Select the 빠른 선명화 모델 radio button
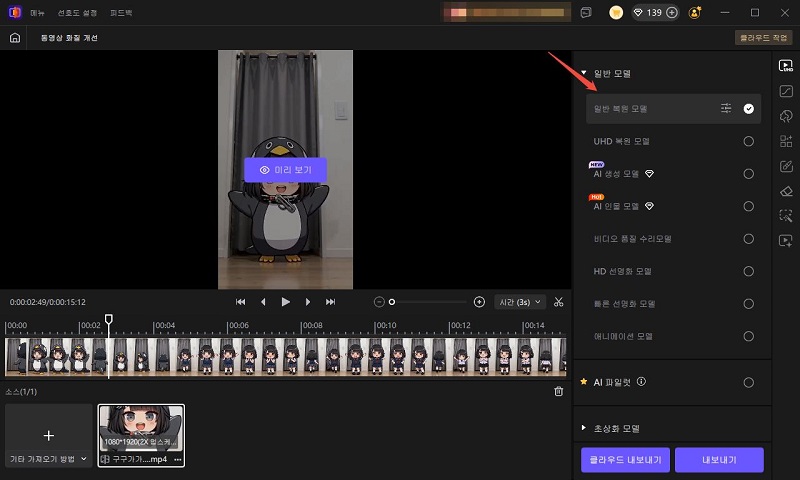Image resolution: width=800 pixels, height=480 pixels. tap(748, 304)
